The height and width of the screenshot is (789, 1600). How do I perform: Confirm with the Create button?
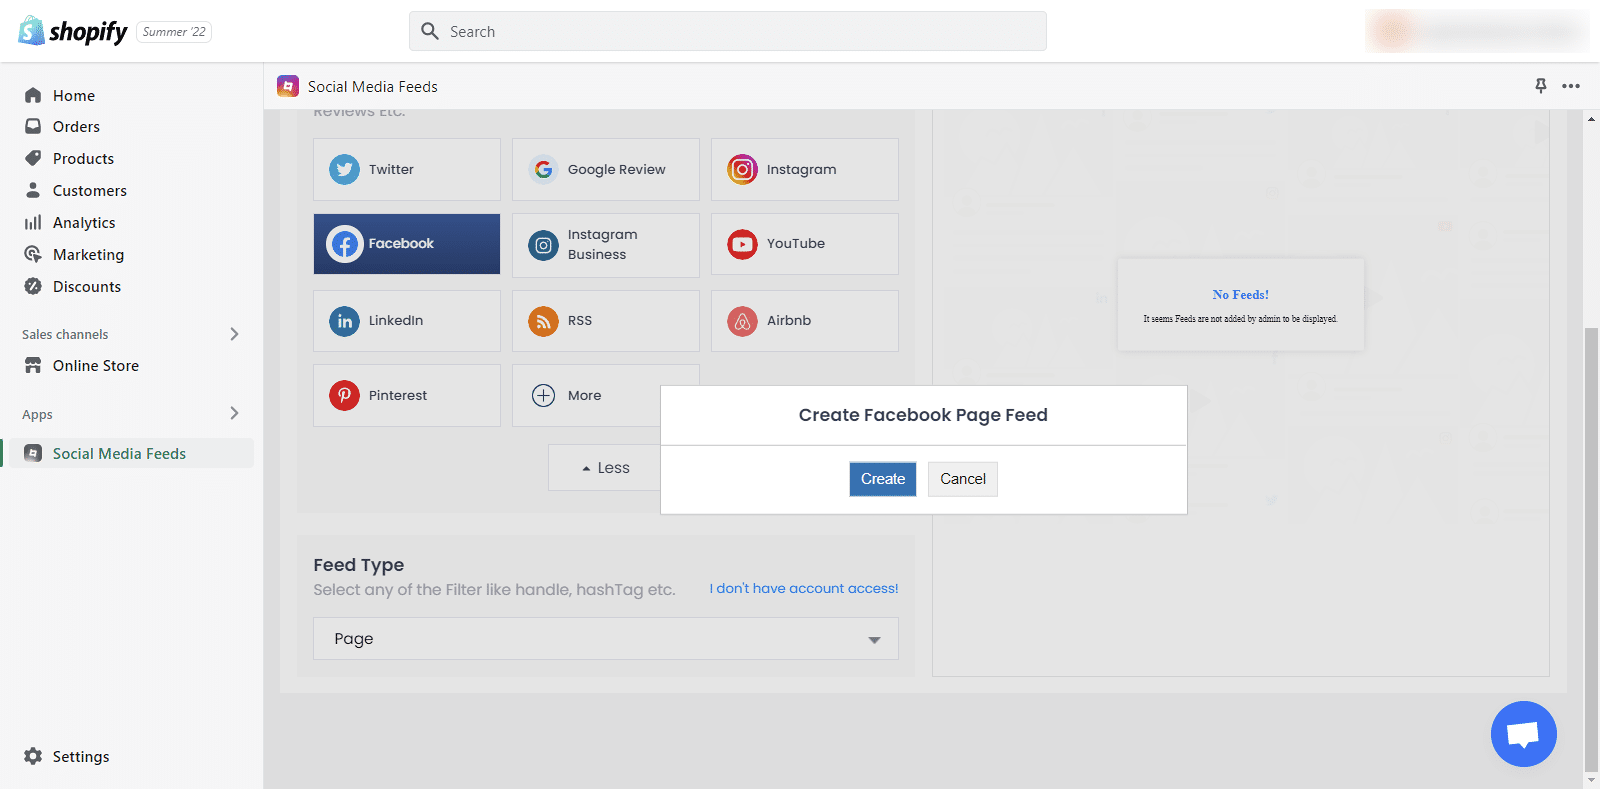click(x=883, y=479)
